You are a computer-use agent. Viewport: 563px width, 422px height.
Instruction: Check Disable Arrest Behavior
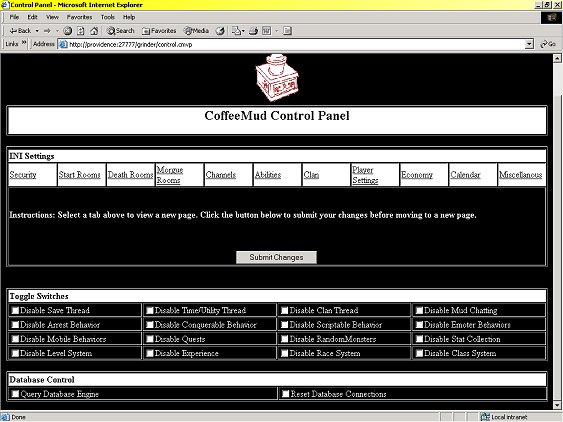click(x=15, y=325)
